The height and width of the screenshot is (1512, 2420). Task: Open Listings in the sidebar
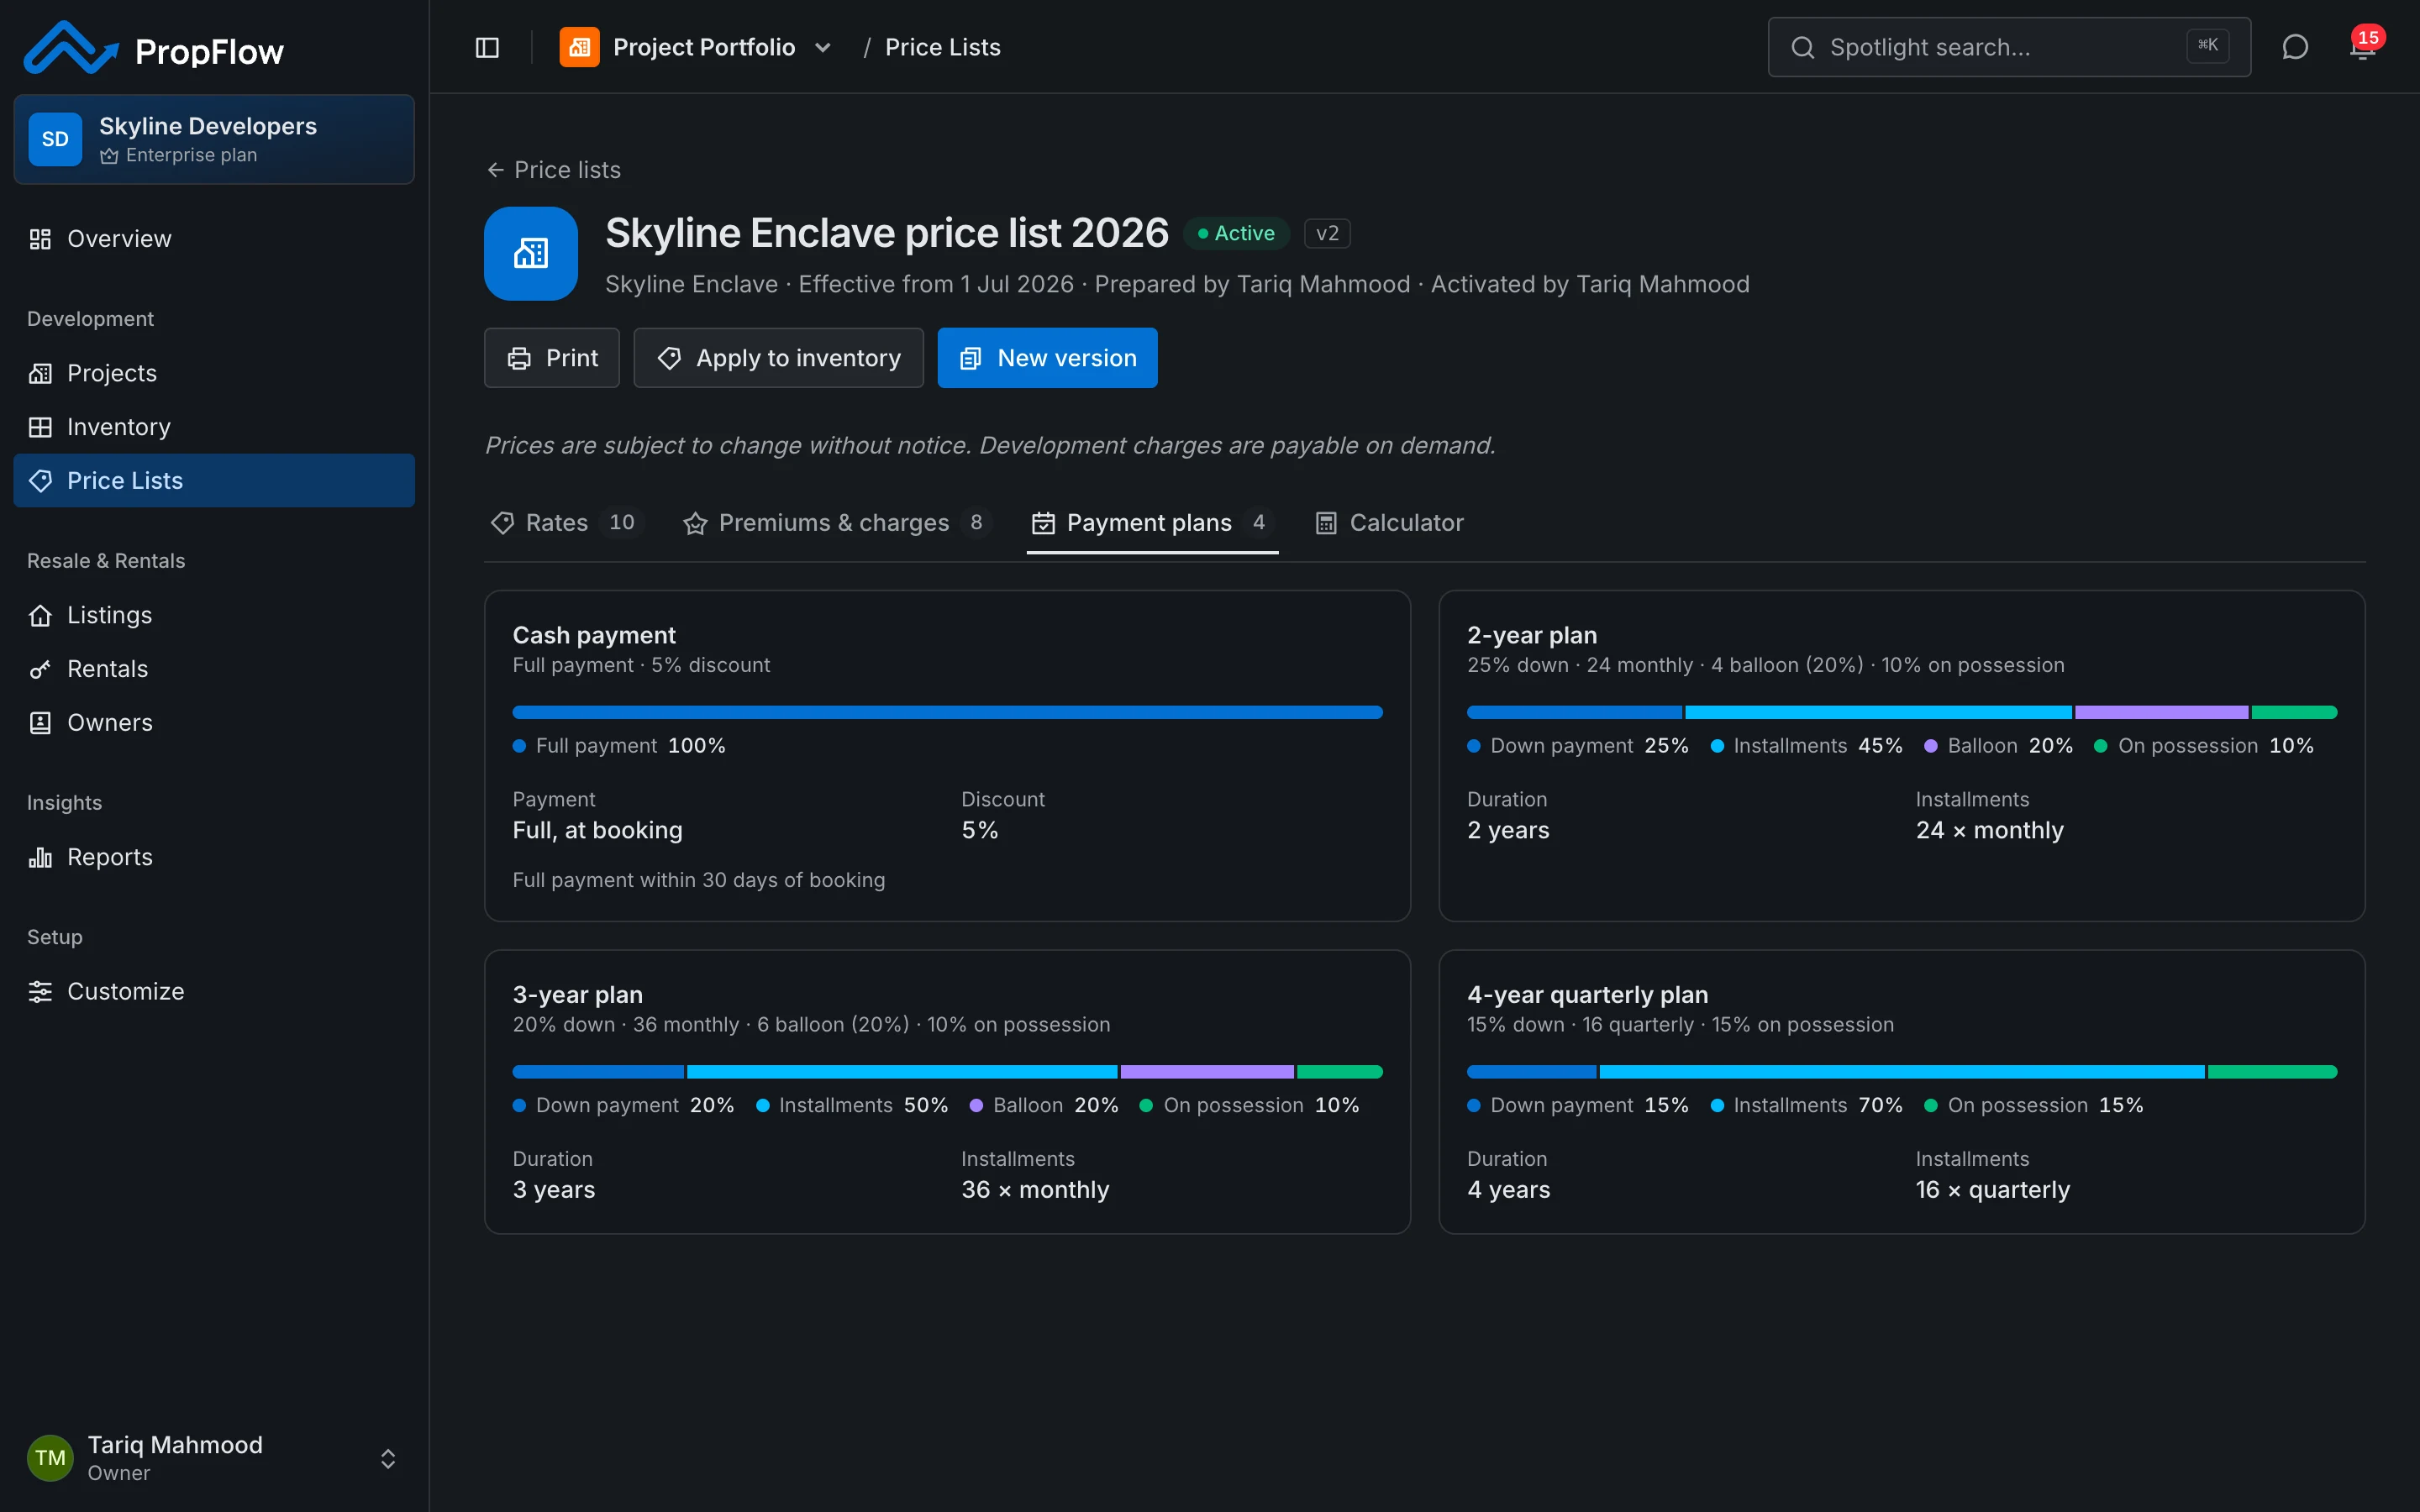pyautogui.click(x=214, y=615)
